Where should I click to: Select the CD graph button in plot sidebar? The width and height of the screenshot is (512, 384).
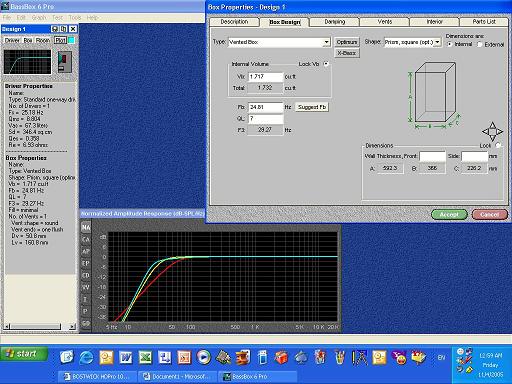click(86, 275)
